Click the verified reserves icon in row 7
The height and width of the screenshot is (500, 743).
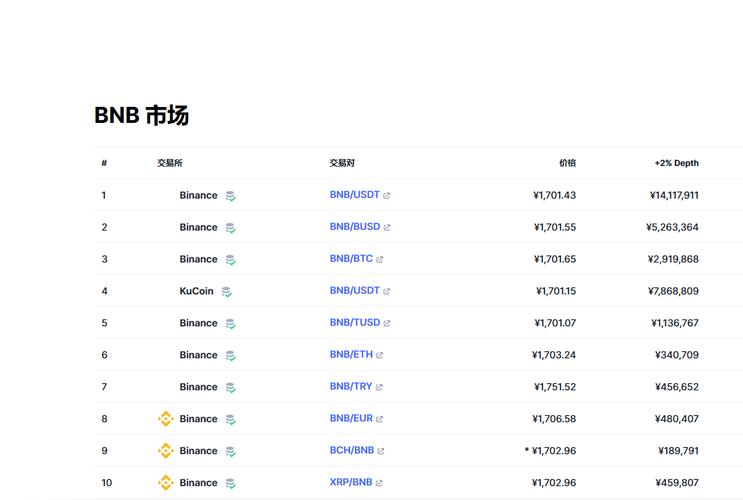(230, 388)
